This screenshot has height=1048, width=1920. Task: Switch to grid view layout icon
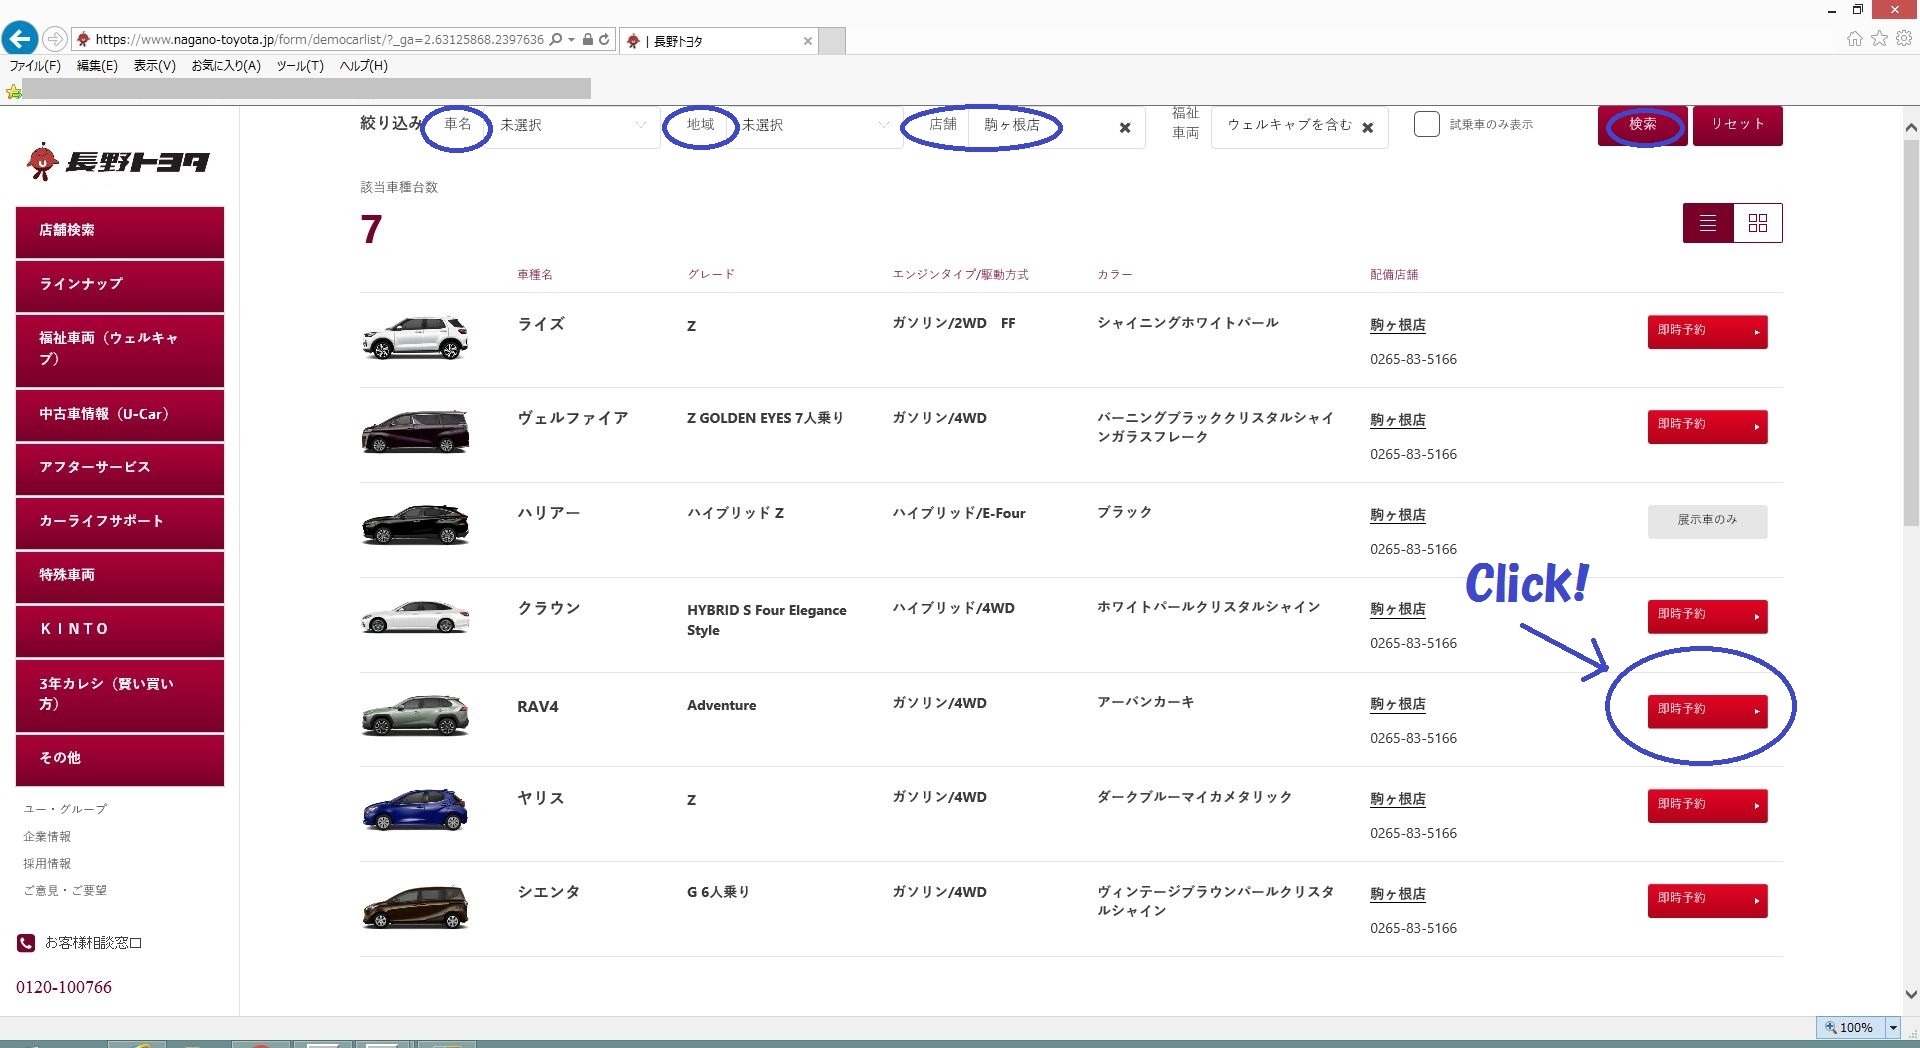[1758, 223]
